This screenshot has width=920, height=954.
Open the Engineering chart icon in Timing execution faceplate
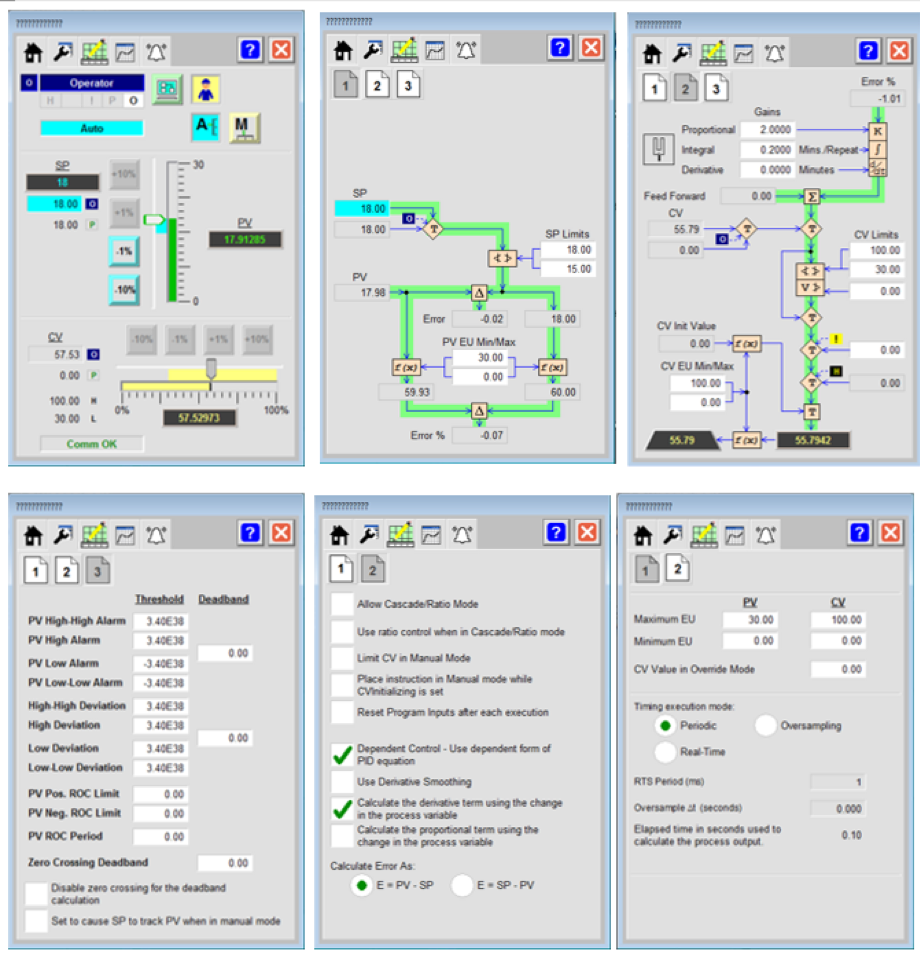click(704, 535)
